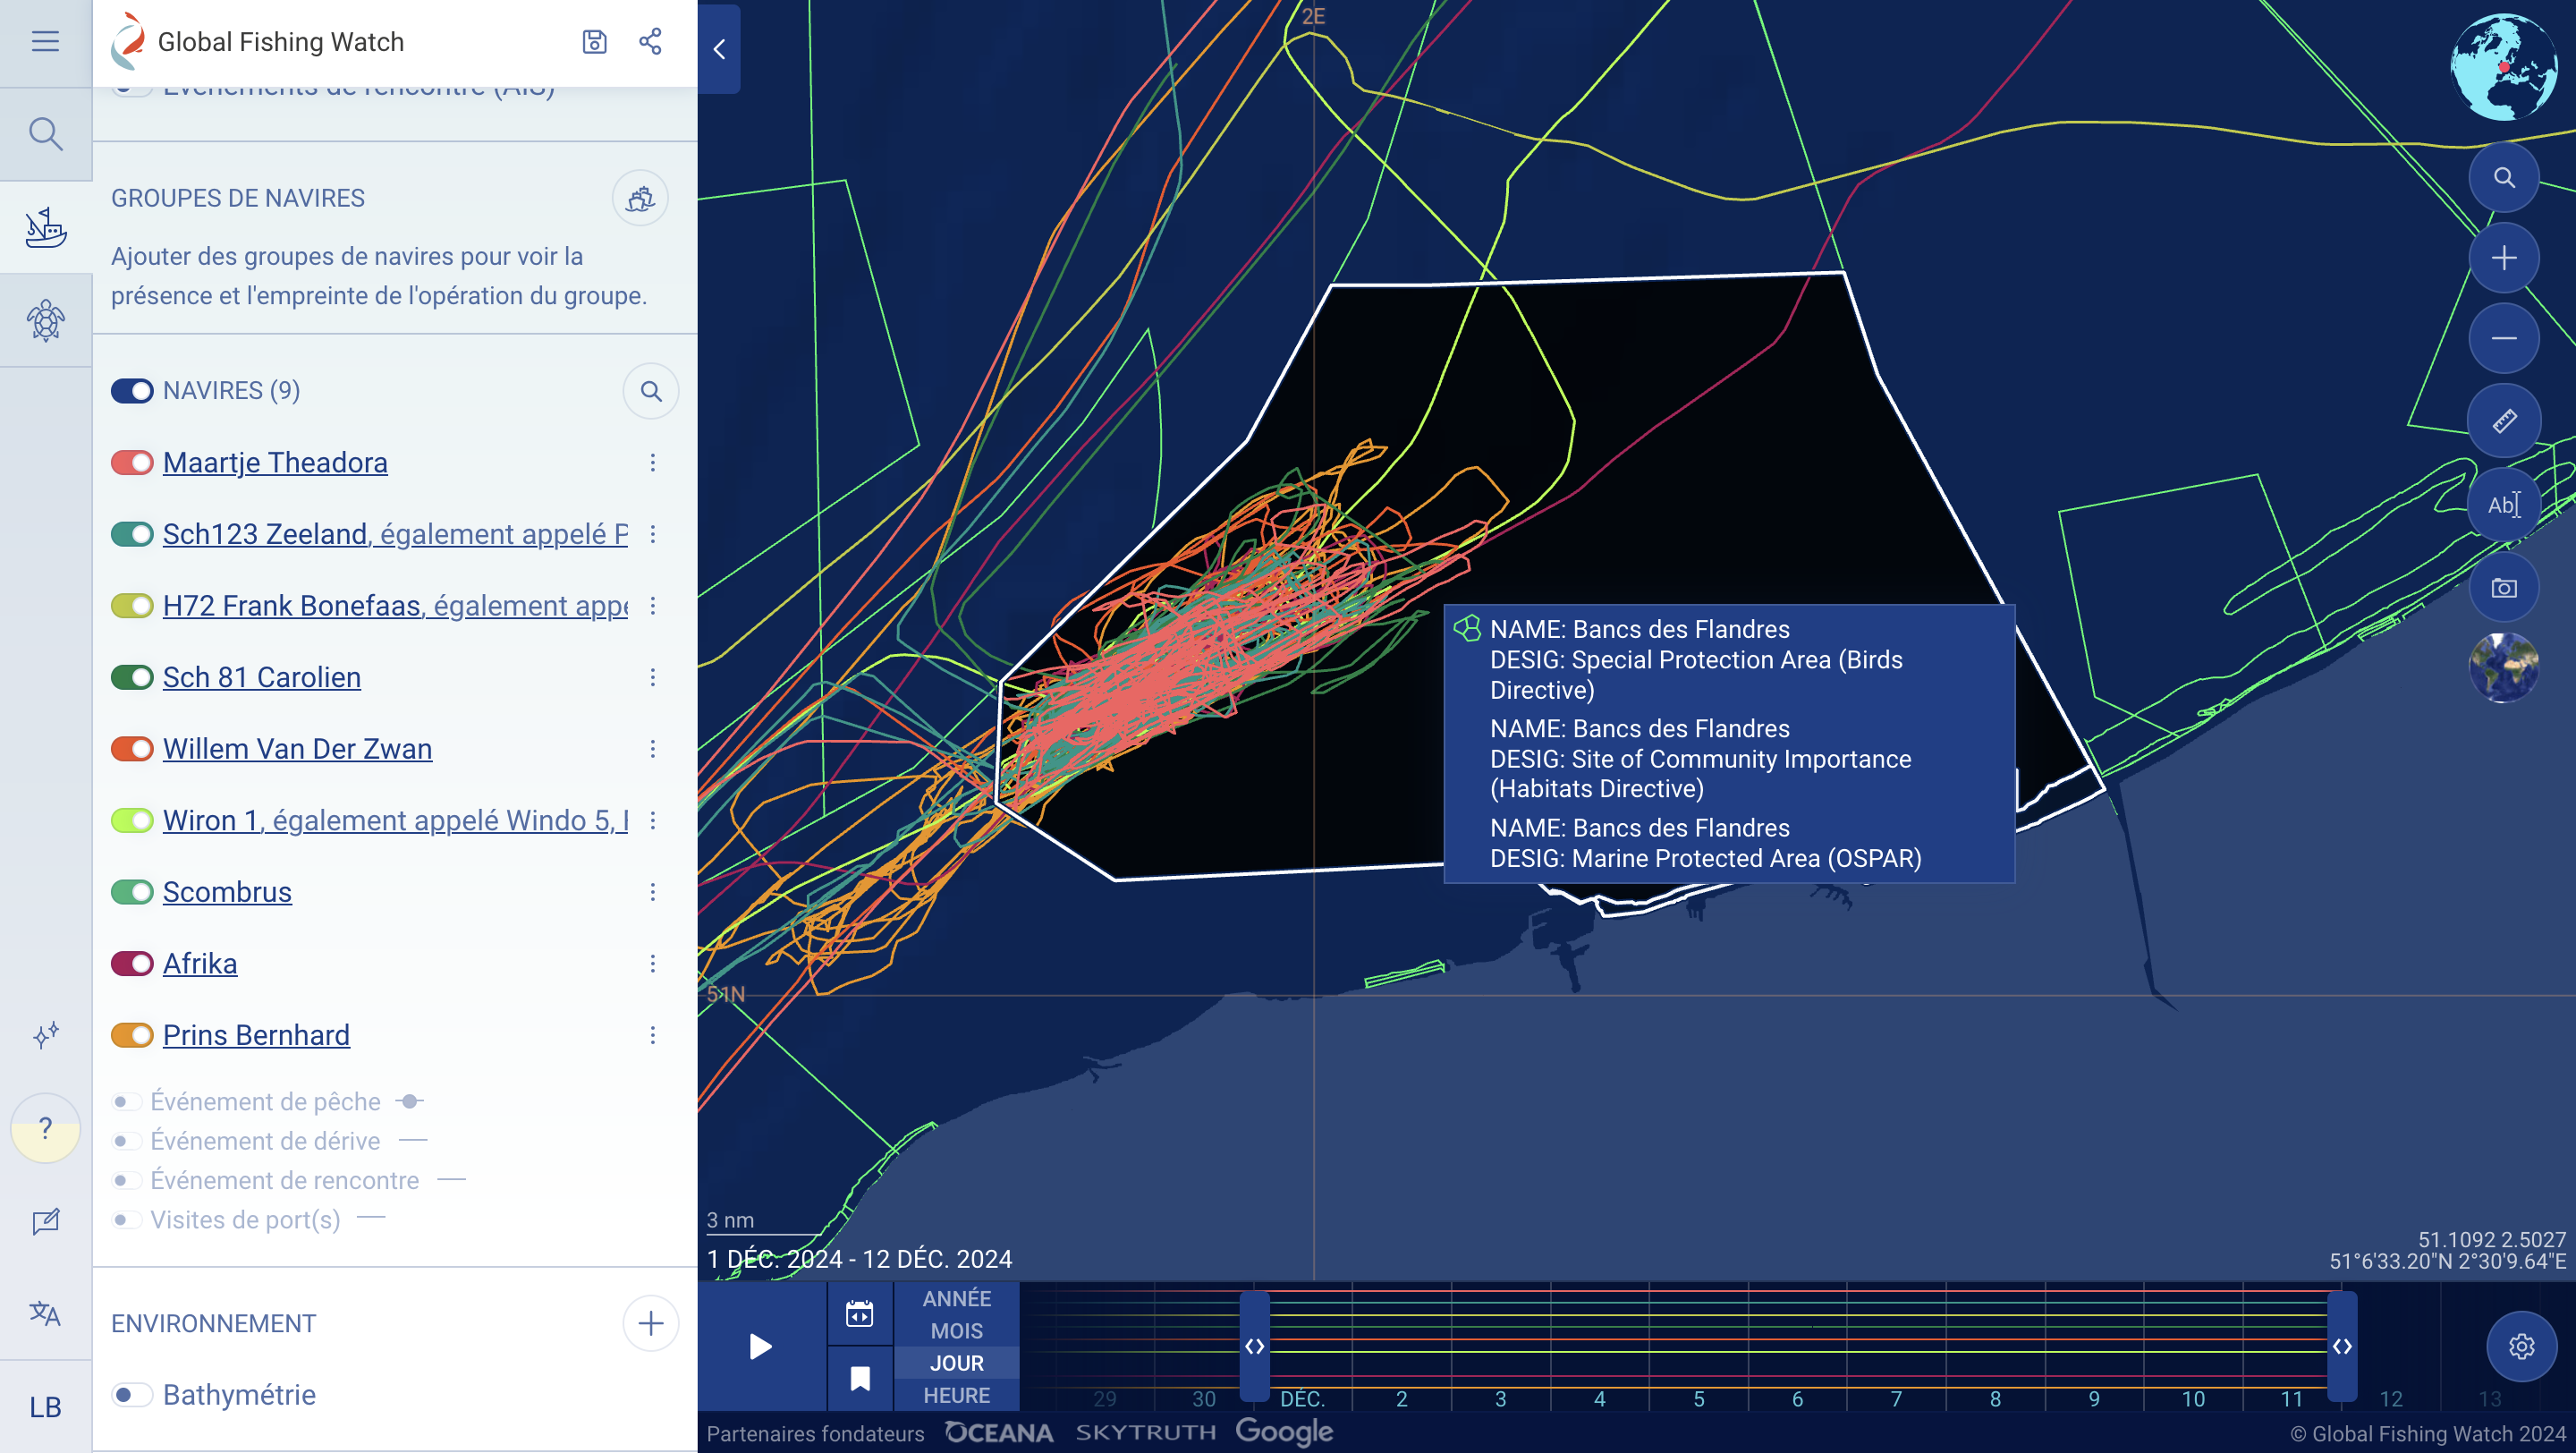Open Prins Bernhard vessel profile
2576x1453 pixels.
[x=256, y=1035]
